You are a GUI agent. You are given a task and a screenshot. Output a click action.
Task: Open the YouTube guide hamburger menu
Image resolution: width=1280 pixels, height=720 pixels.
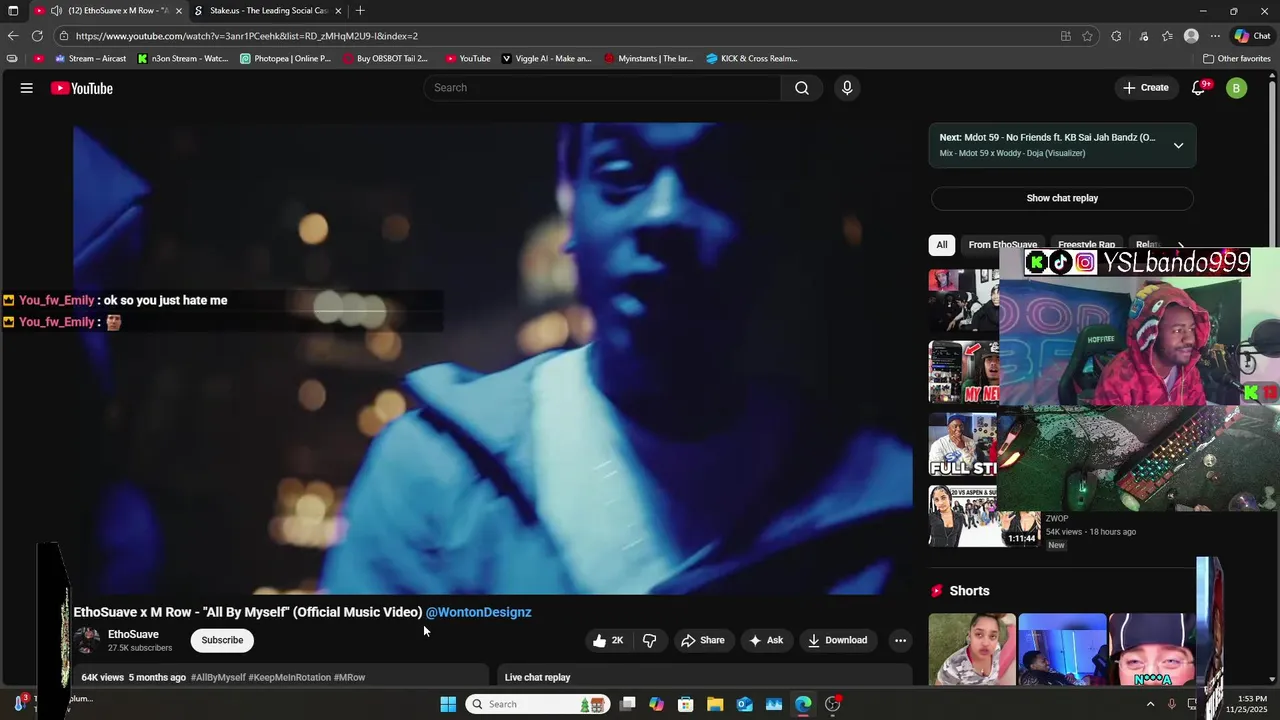27,88
